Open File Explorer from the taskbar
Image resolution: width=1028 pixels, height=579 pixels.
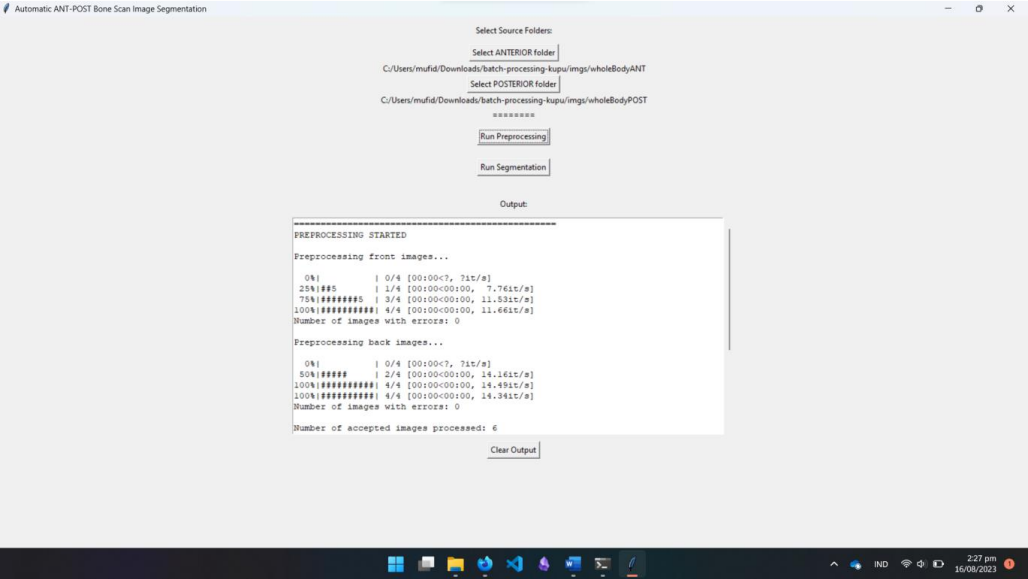point(455,564)
